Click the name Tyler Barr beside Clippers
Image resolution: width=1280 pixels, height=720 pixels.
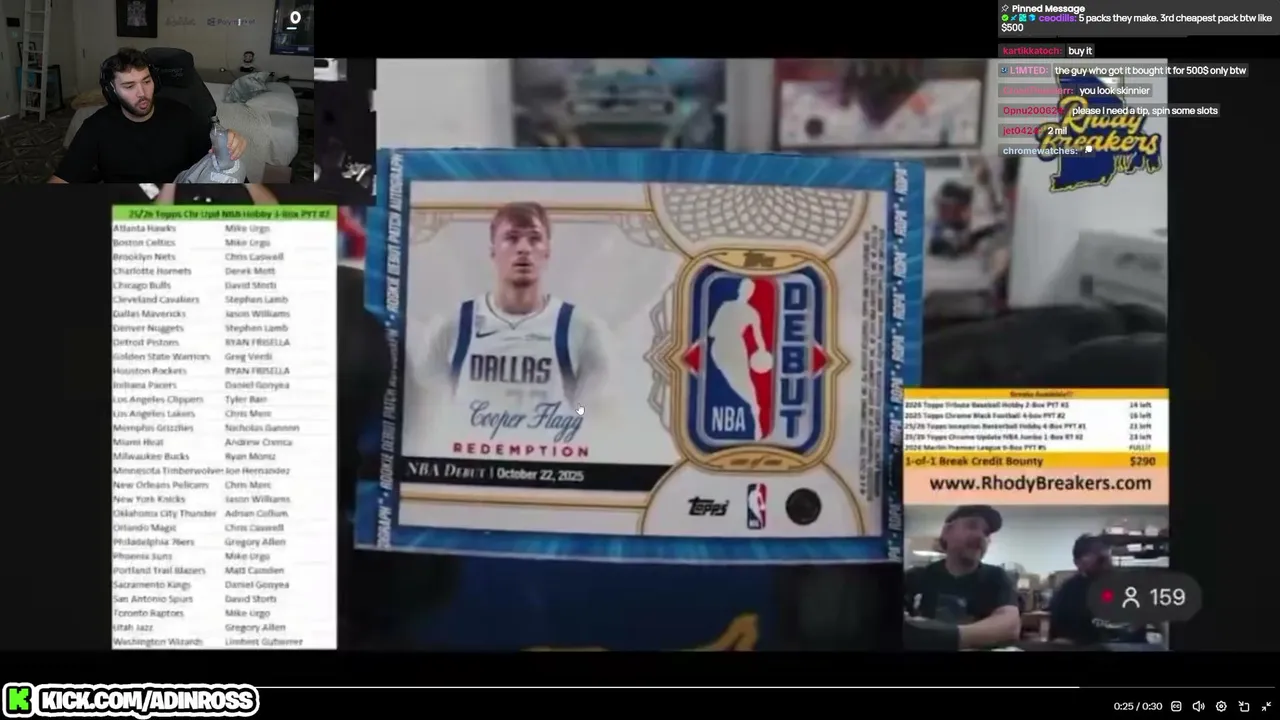246,399
